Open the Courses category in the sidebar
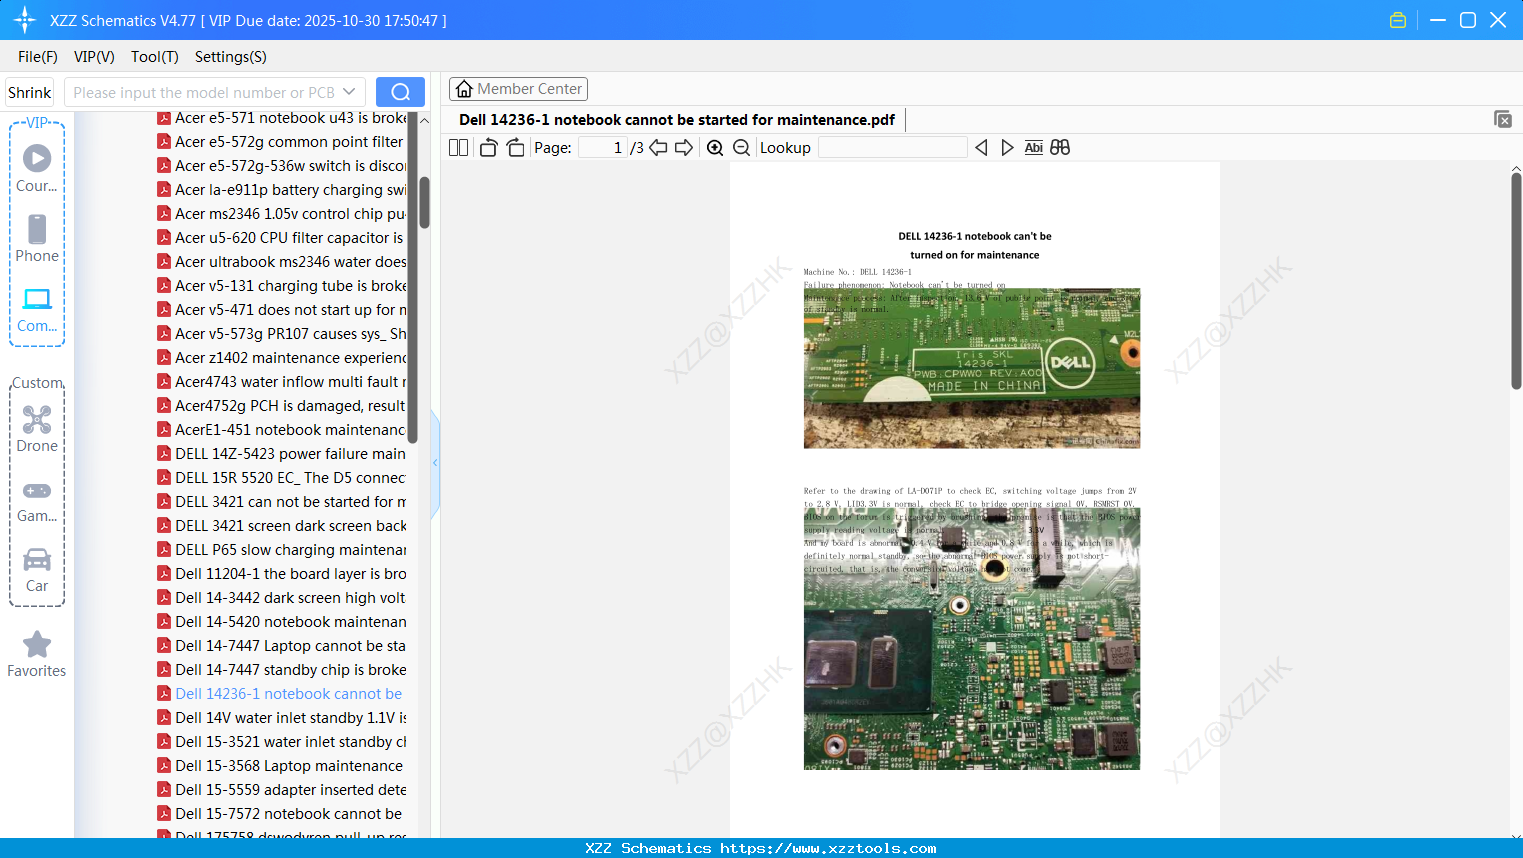This screenshot has width=1523, height=858. pyautogui.click(x=37, y=168)
